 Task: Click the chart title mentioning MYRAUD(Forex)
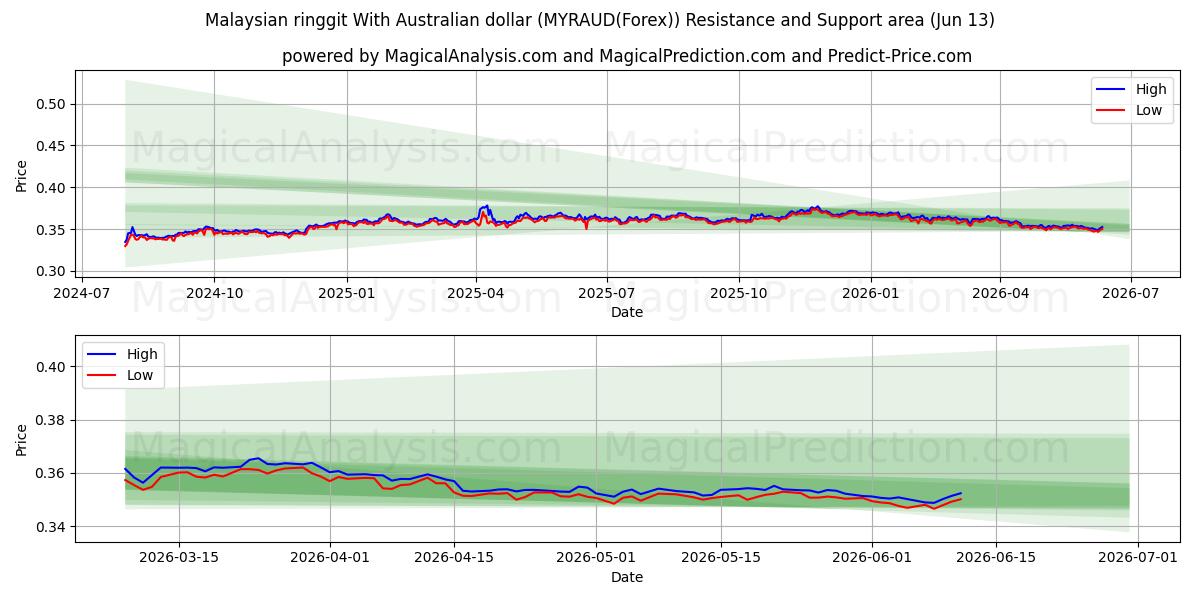tap(600, 20)
